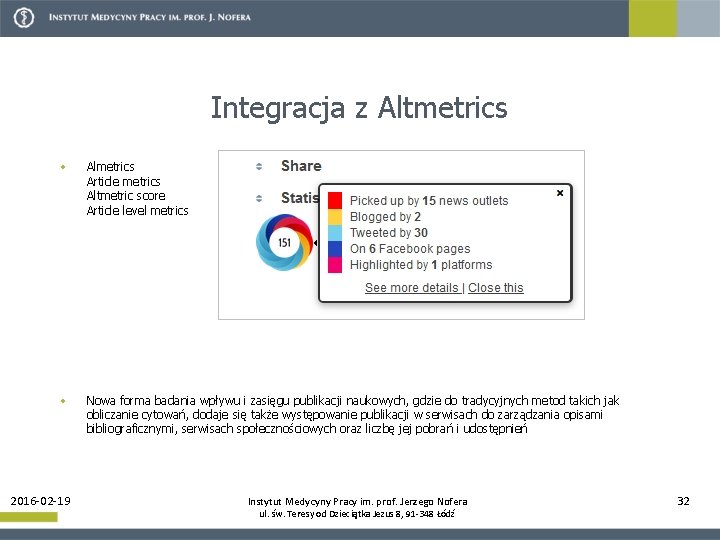Click the date 2016-02-19 in footer
The height and width of the screenshot is (540, 720).
[x=40, y=501]
